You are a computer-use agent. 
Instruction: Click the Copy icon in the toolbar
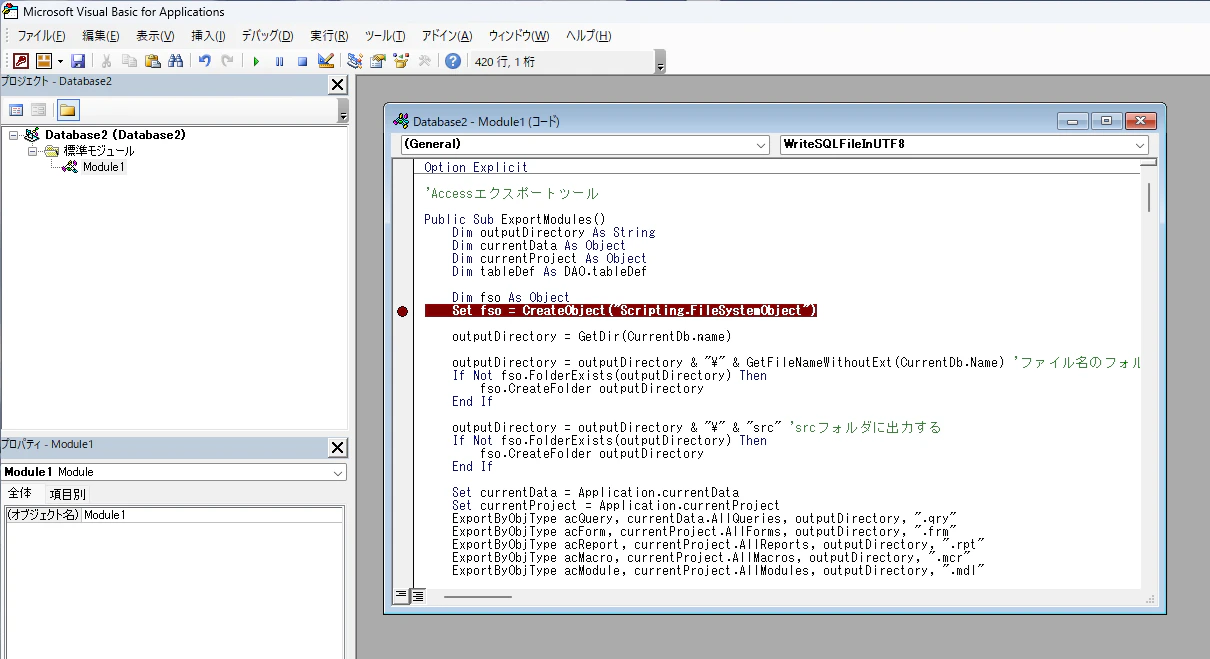point(129,61)
